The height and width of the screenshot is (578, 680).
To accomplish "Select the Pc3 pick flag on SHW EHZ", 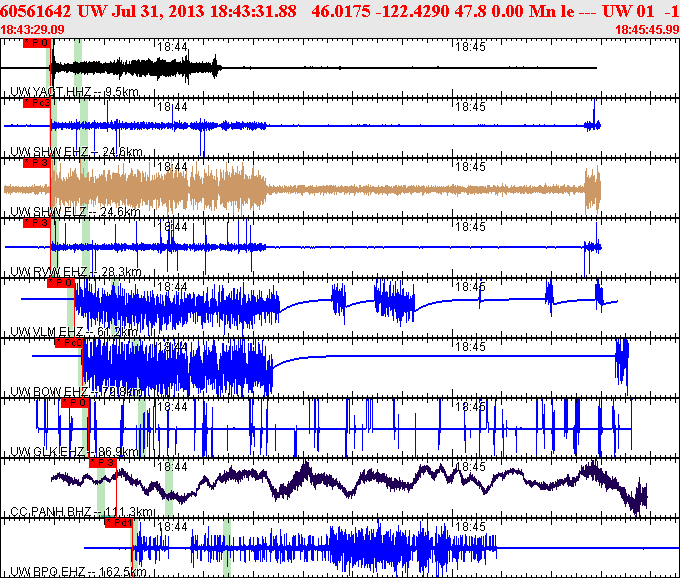I will [x=35, y=103].
